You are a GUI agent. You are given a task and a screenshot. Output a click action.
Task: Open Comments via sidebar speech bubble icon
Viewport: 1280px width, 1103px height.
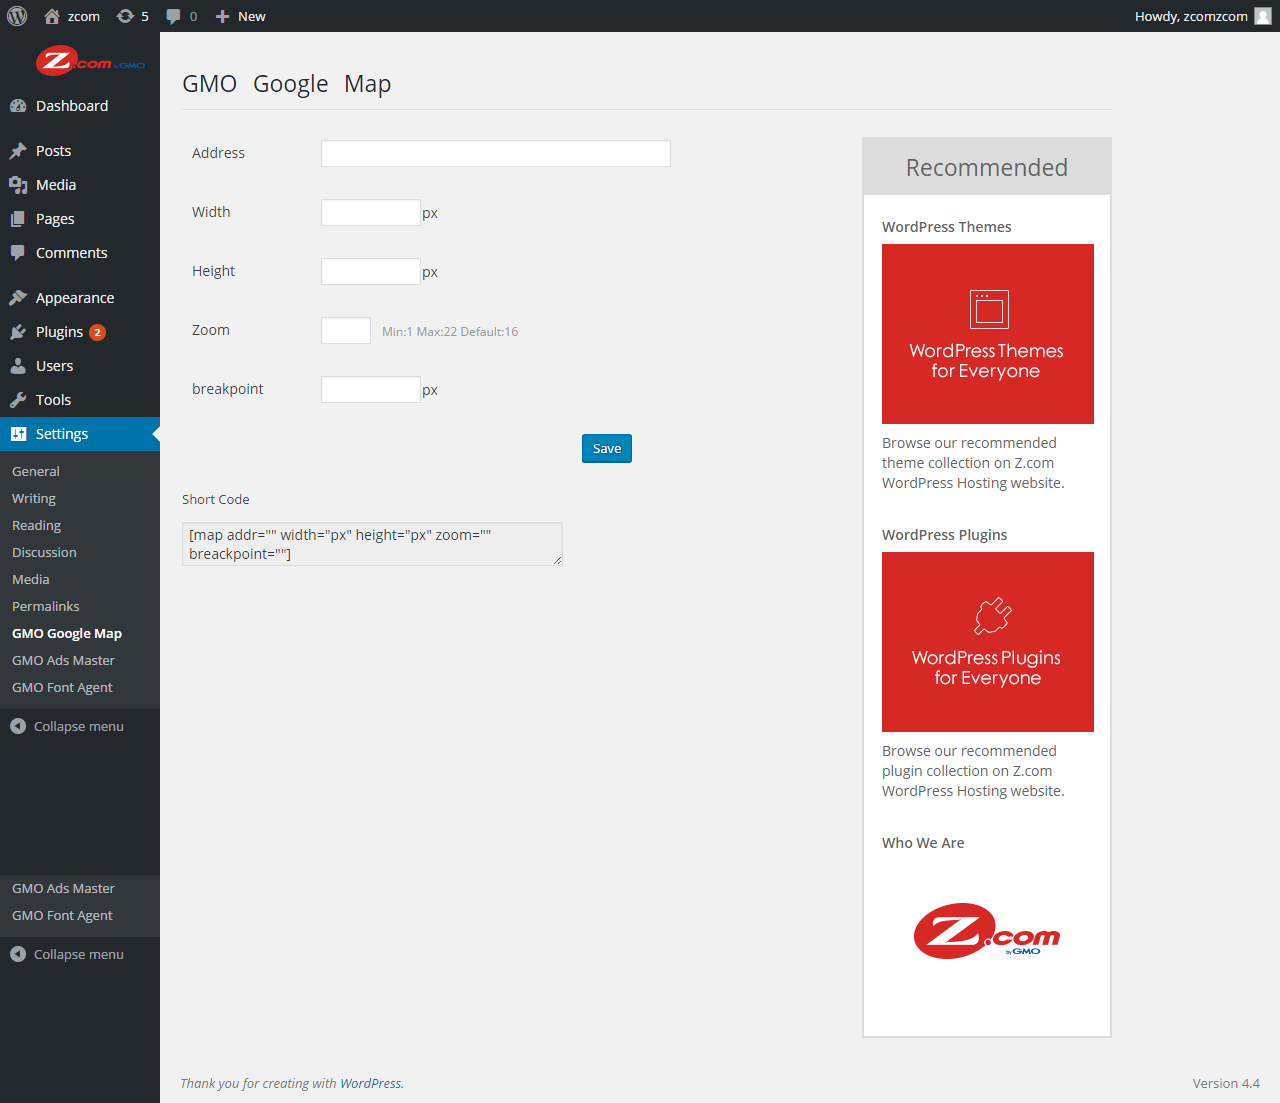18,253
